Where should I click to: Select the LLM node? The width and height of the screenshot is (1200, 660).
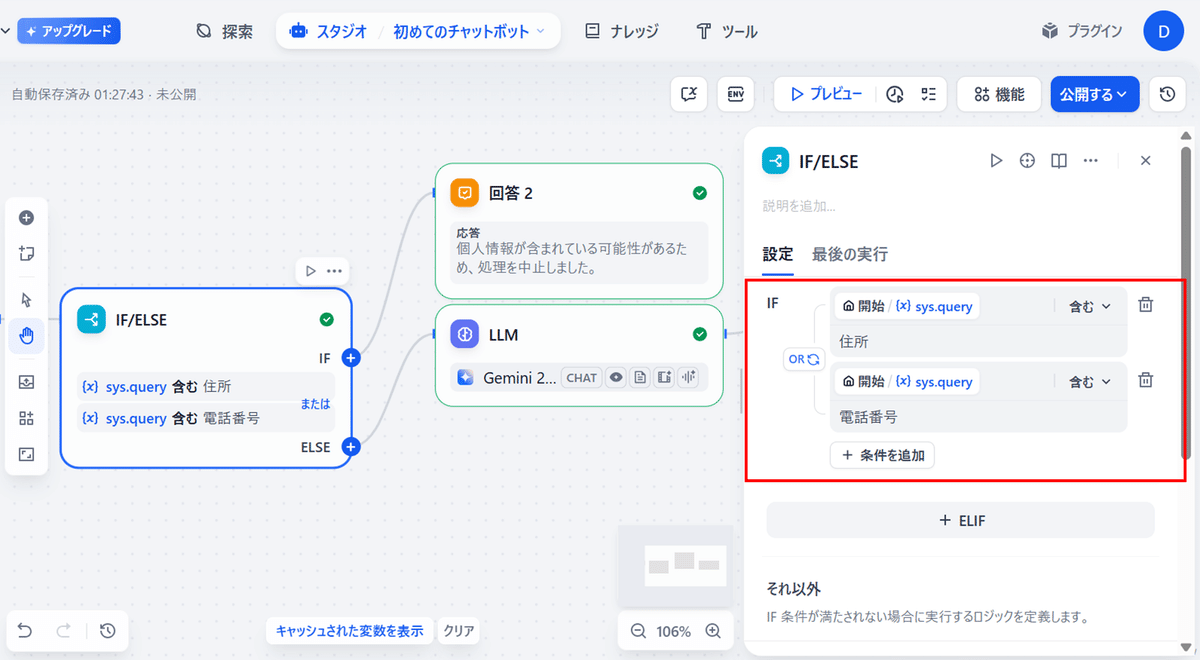point(579,355)
